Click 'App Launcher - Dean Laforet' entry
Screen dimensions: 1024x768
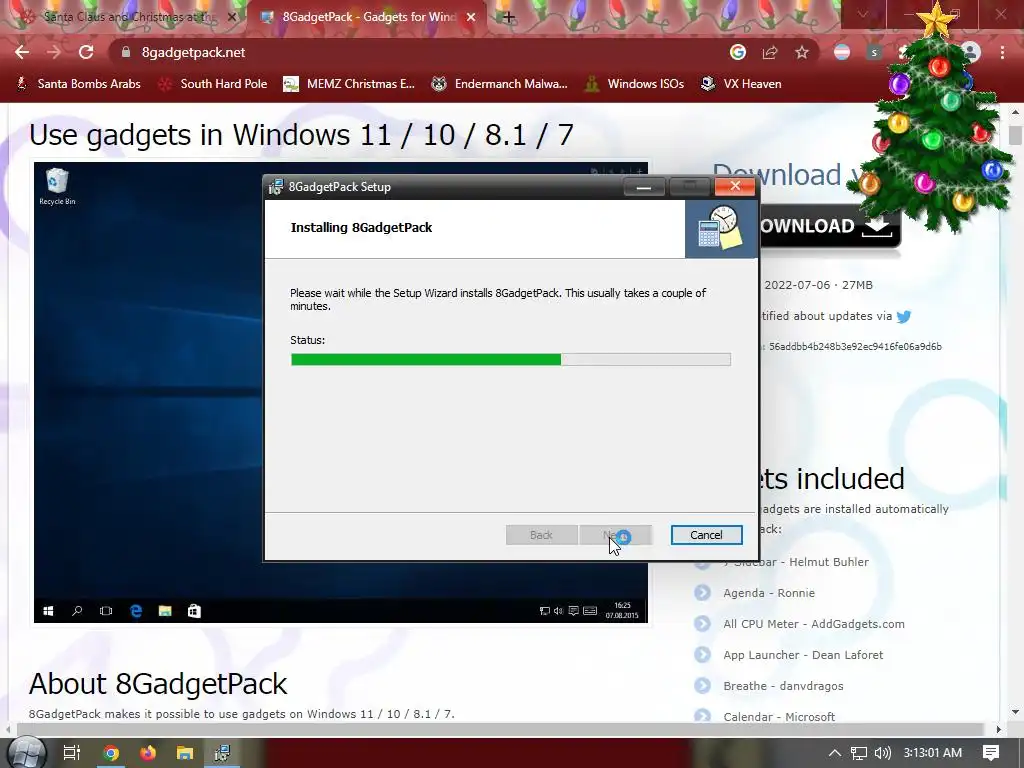803,655
